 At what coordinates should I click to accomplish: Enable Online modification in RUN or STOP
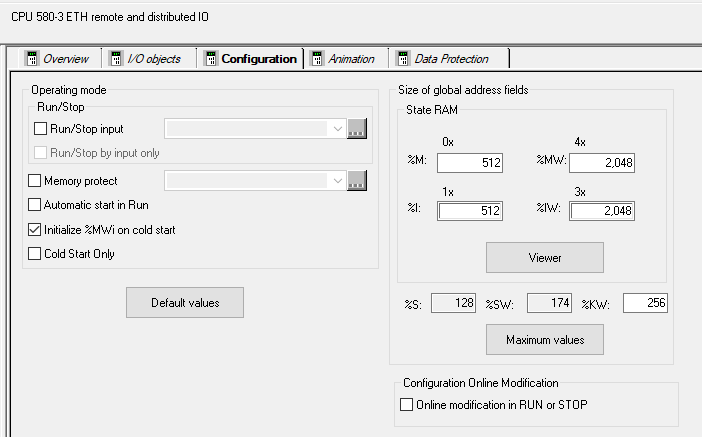click(x=406, y=405)
